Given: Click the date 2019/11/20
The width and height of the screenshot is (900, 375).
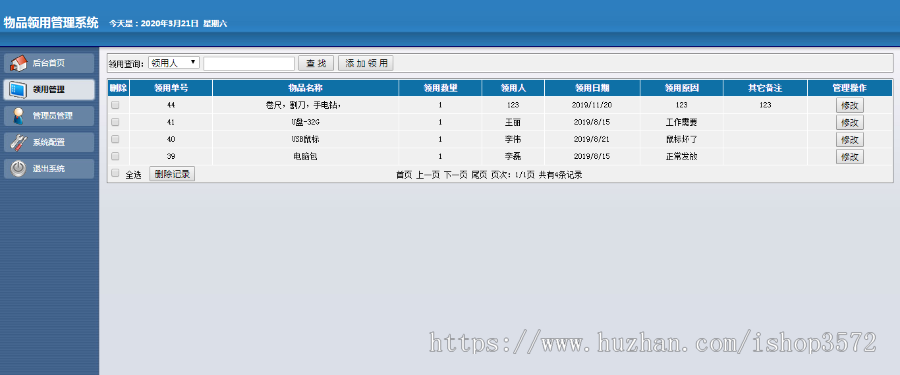Looking at the screenshot, I should pos(592,106).
